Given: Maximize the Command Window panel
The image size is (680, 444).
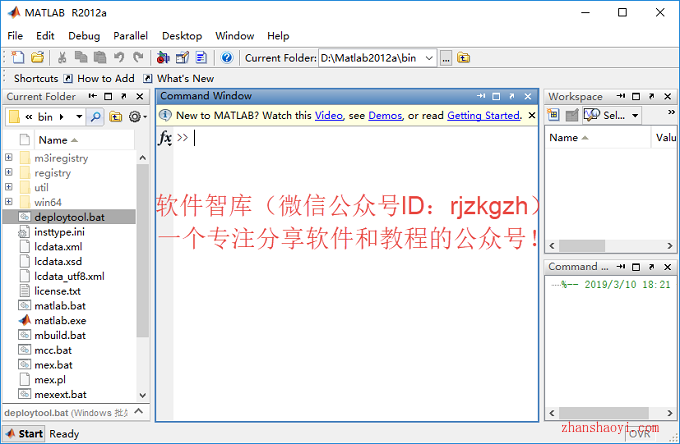Looking at the screenshot, I should pos(496,96).
